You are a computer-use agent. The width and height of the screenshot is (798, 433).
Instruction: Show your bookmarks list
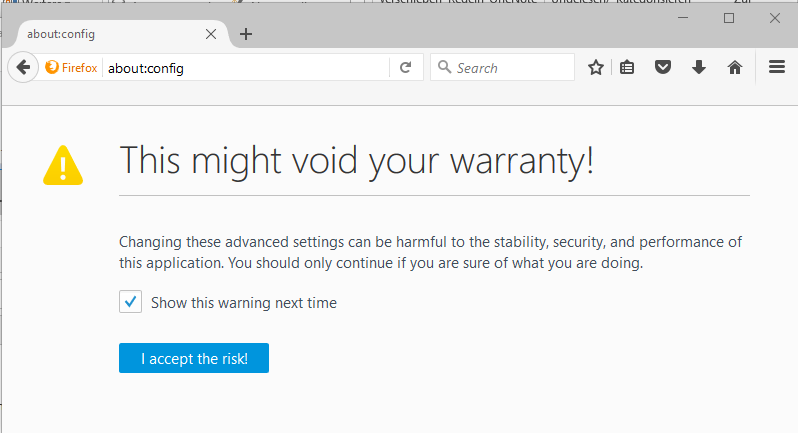click(x=628, y=68)
